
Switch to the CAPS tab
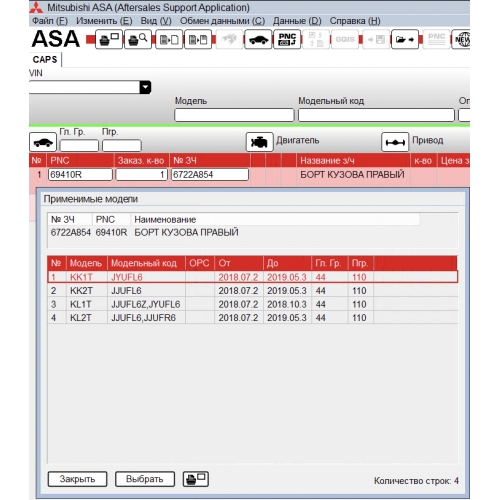tap(45, 60)
